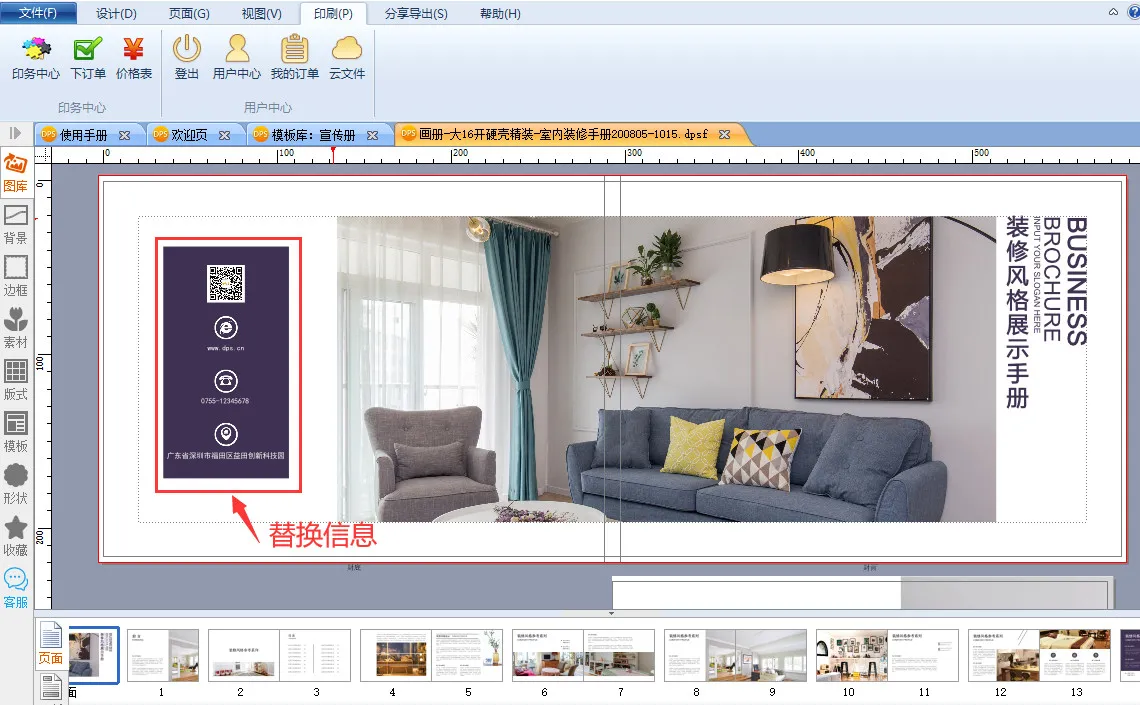The height and width of the screenshot is (705, 1140).
Task: Select pages 2-3 spread thumbnail
Action: coord(279,655)
